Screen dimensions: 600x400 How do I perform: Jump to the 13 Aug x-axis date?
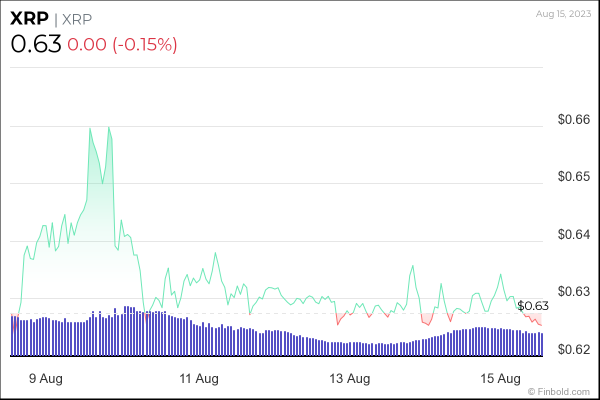tap(350, 378)
